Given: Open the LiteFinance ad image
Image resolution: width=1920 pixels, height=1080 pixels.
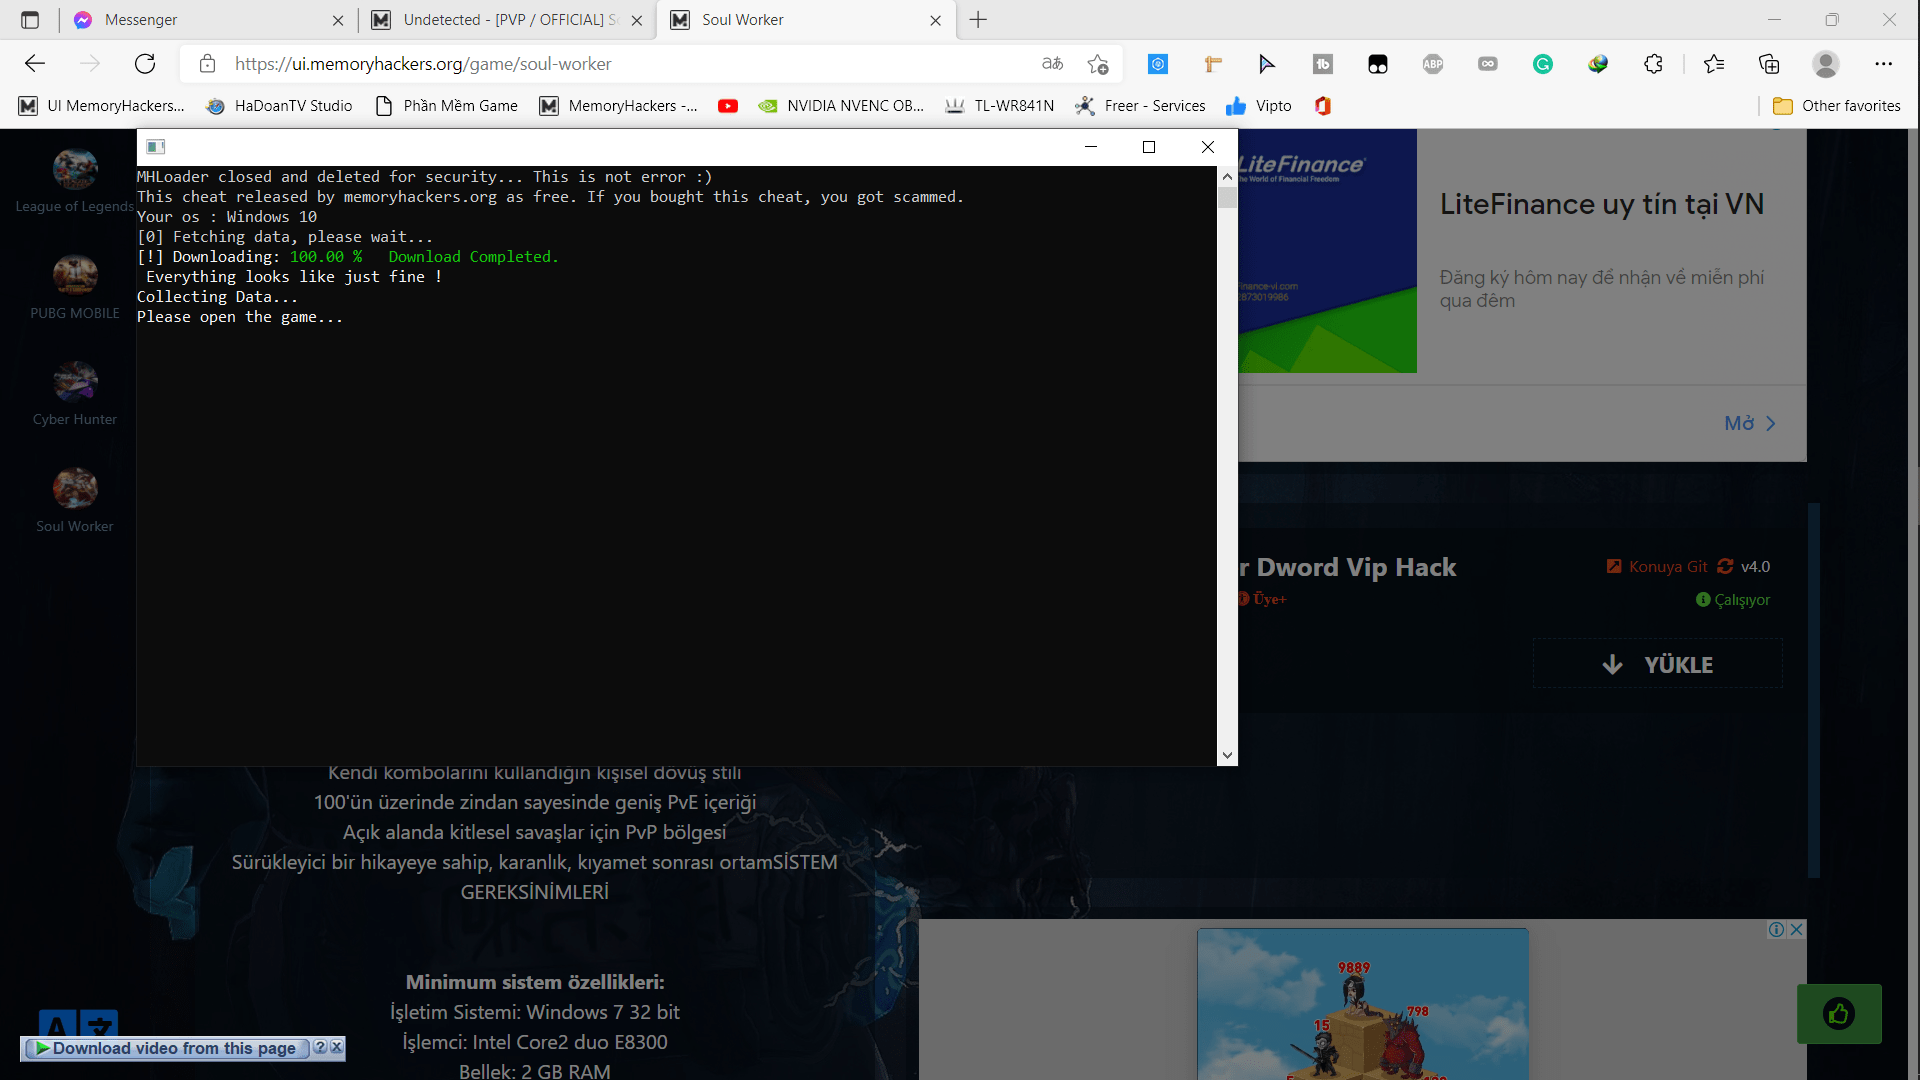Looking at the screenshot, I should pos(1327,251).
